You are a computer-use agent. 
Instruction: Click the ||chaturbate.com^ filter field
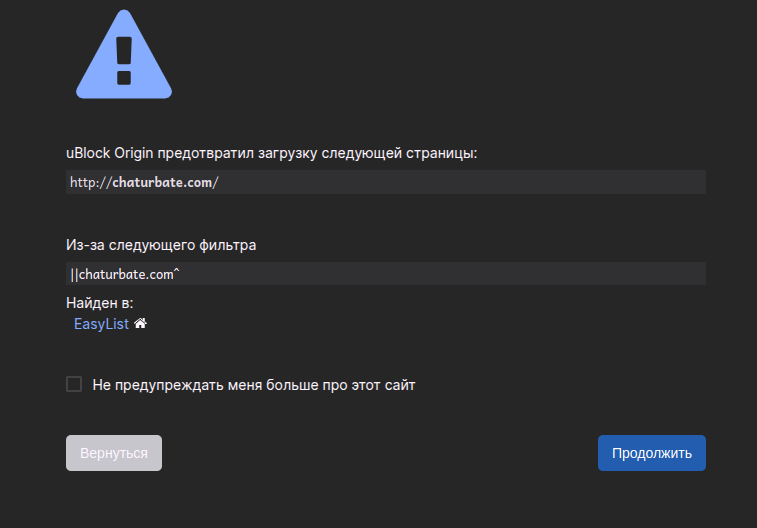click(x=386, y=274)
